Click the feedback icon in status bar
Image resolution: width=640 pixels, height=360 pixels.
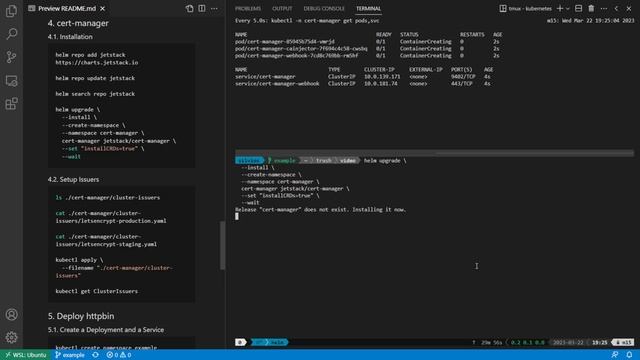pyautogui.click(x=615, y=355)
